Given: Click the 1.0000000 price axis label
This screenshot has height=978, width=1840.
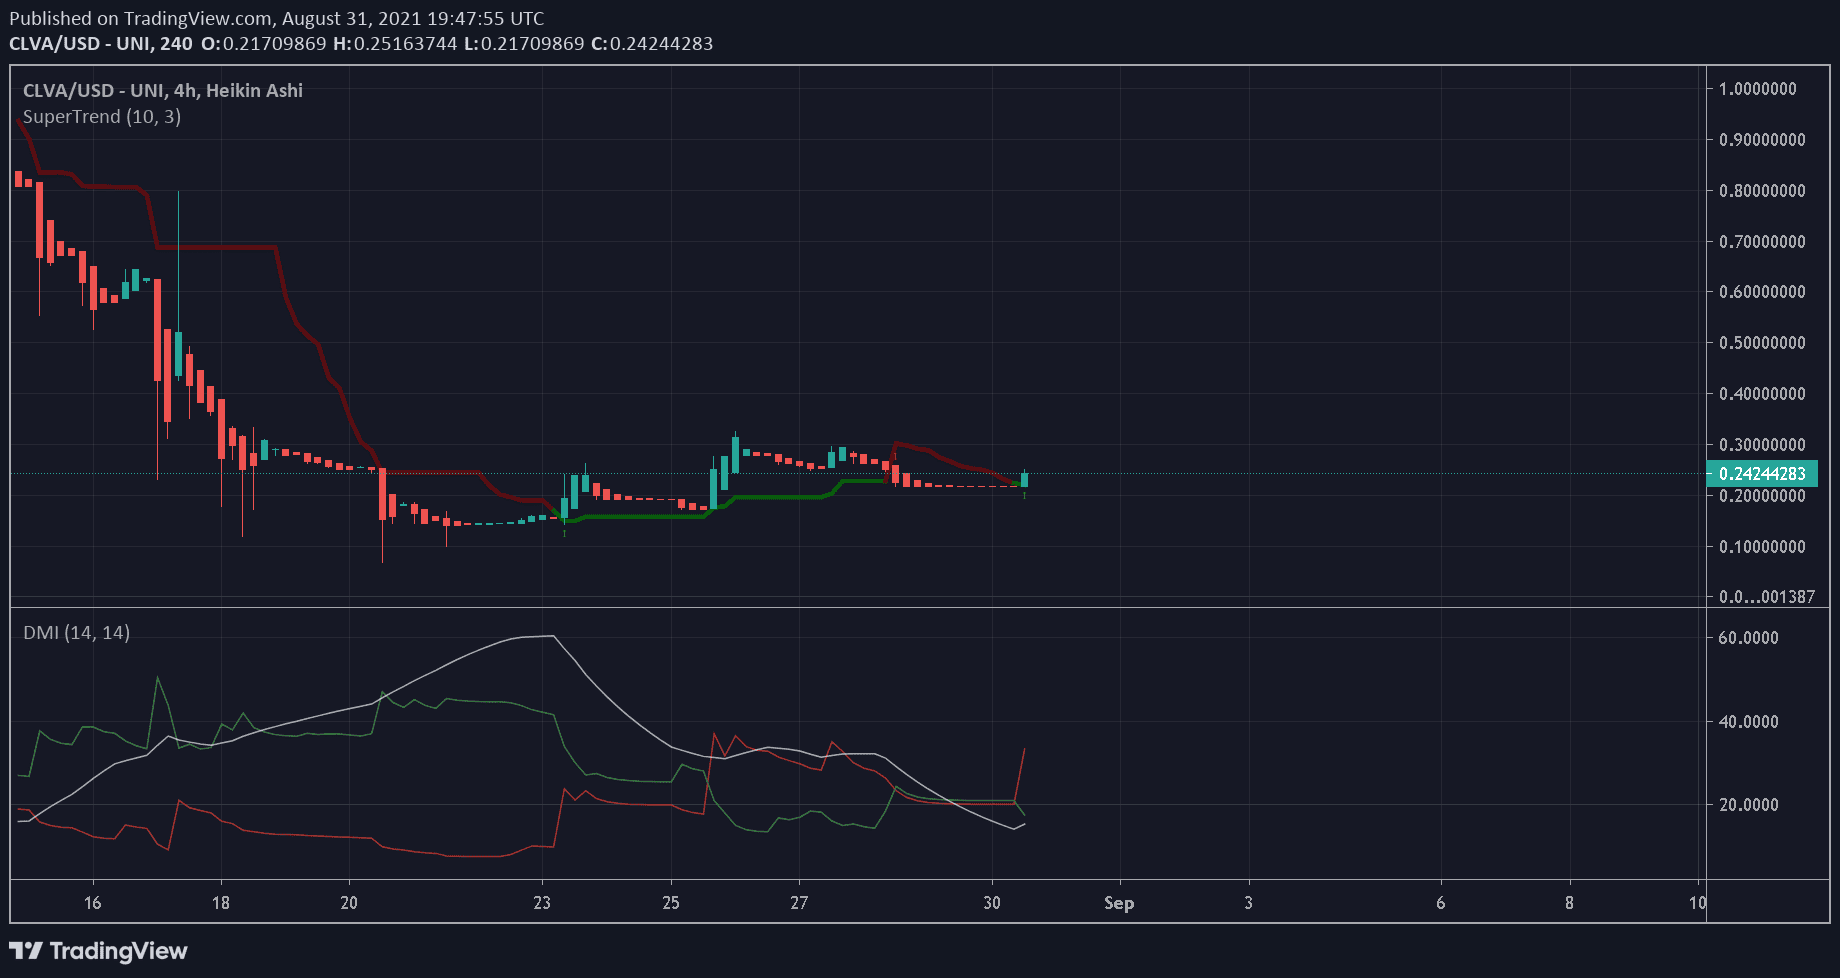Looking at the screenshot, I should click(x=1757, y=89).
